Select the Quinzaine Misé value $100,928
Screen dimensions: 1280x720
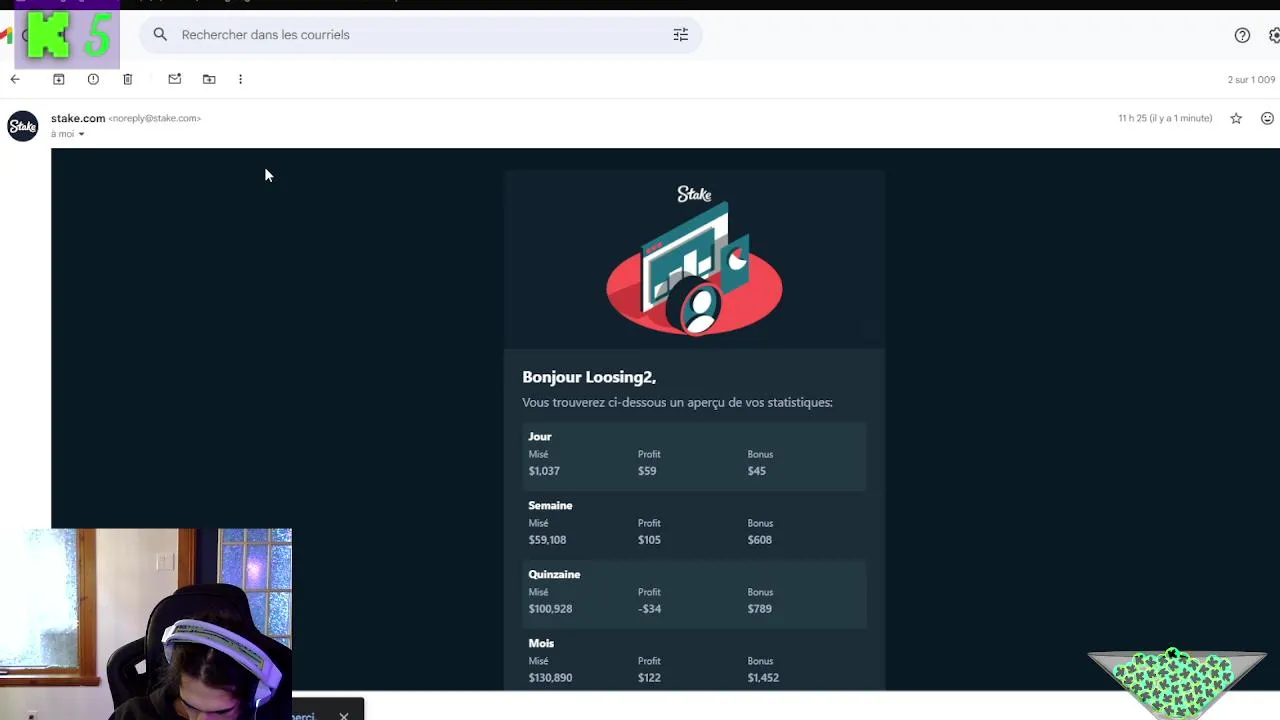point(550,609)
